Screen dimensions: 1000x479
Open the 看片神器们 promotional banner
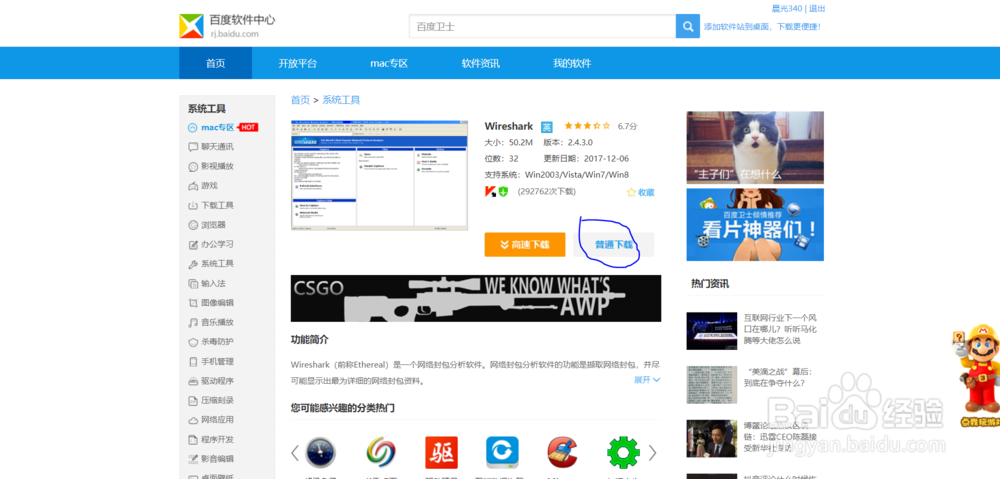tap(755, 225)
